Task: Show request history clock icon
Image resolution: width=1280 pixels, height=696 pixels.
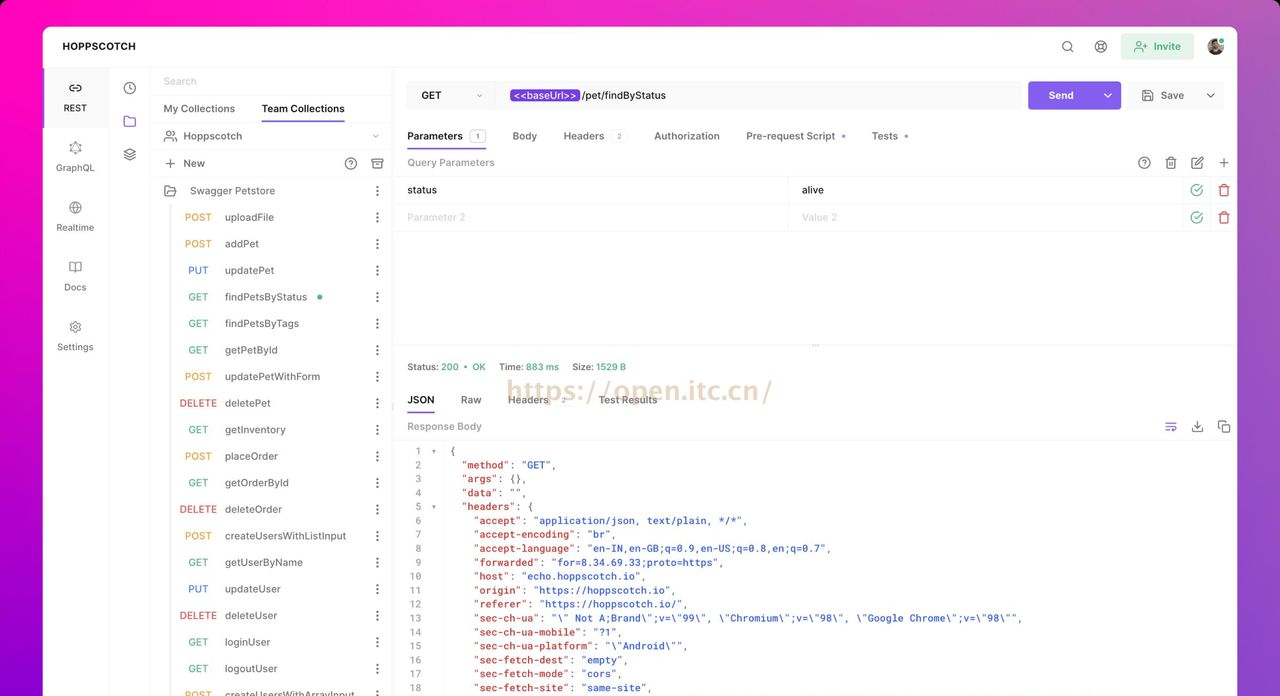Action: pyautogui.click(x=130, y=88)
